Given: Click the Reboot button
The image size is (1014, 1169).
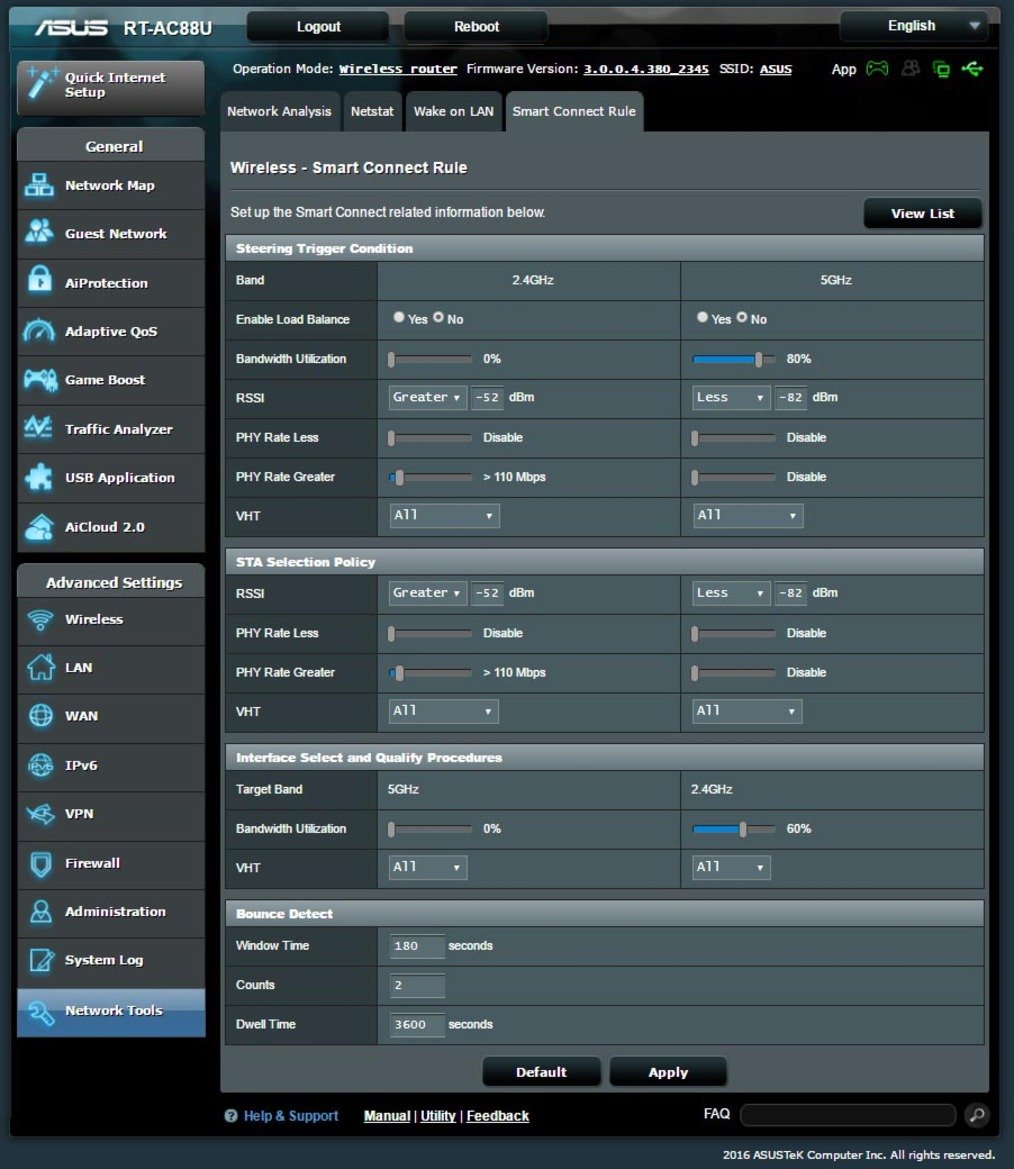Looking at the screenshot, I should [476, 27].
